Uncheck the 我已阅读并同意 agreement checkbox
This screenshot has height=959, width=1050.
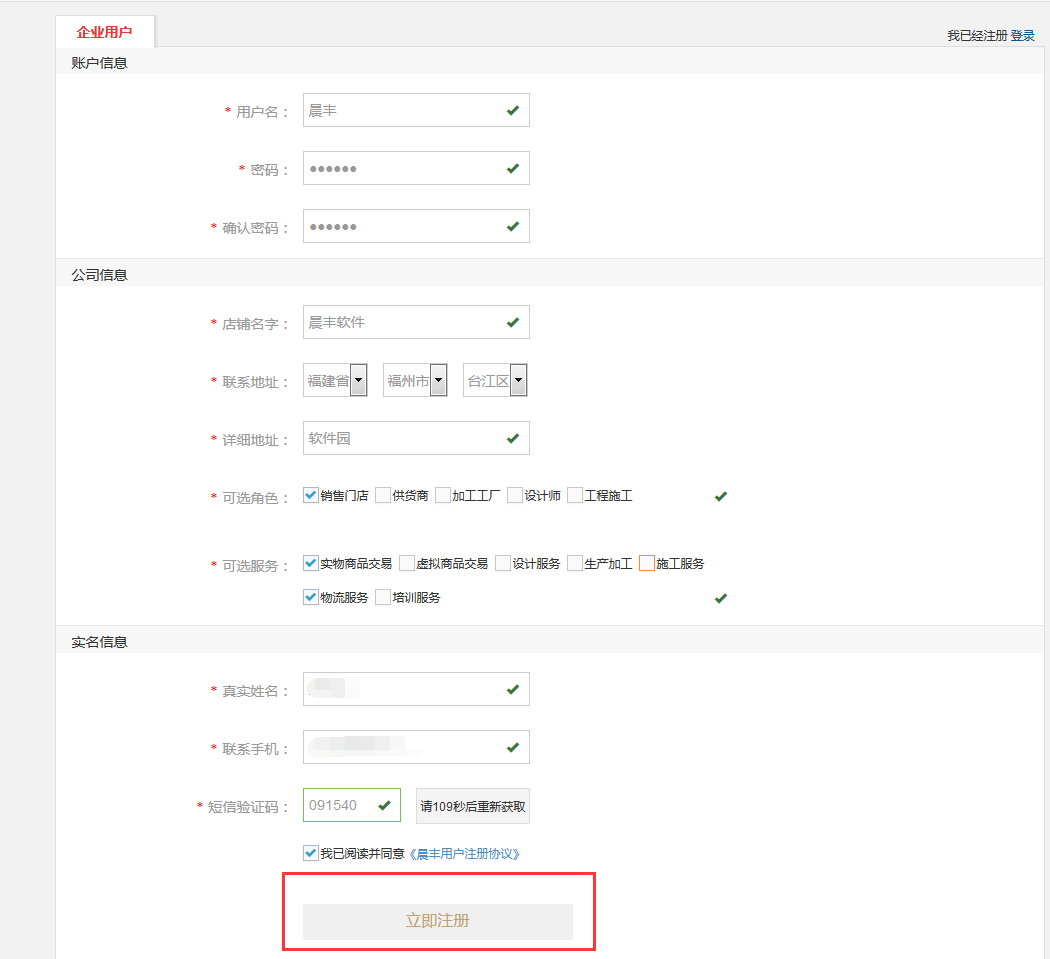click(x=310, y=853)
